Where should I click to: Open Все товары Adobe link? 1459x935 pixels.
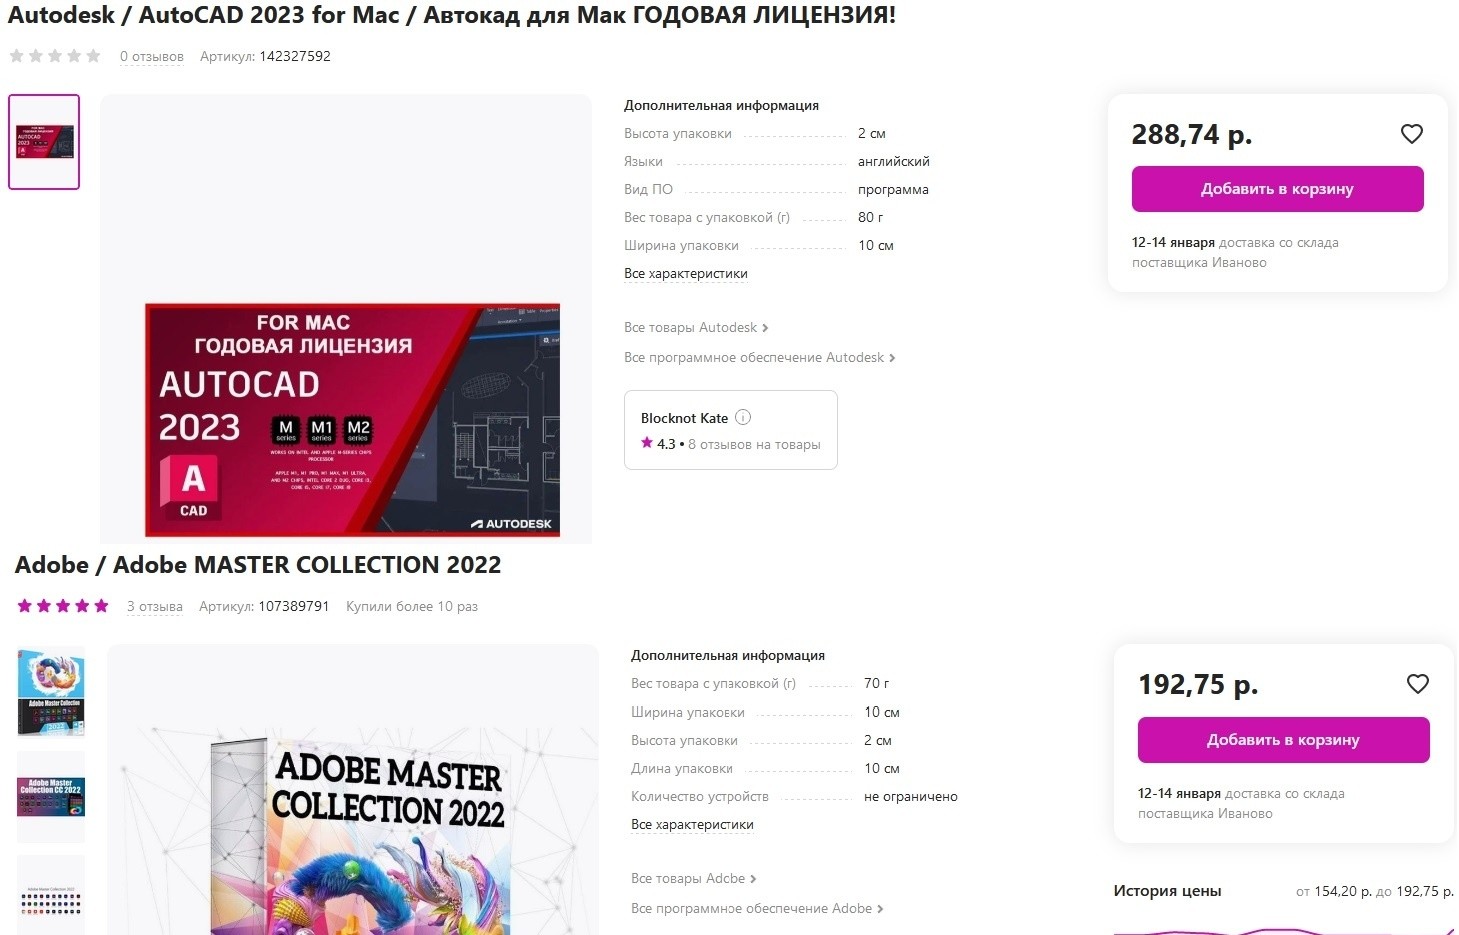click(x=688, y=879)
